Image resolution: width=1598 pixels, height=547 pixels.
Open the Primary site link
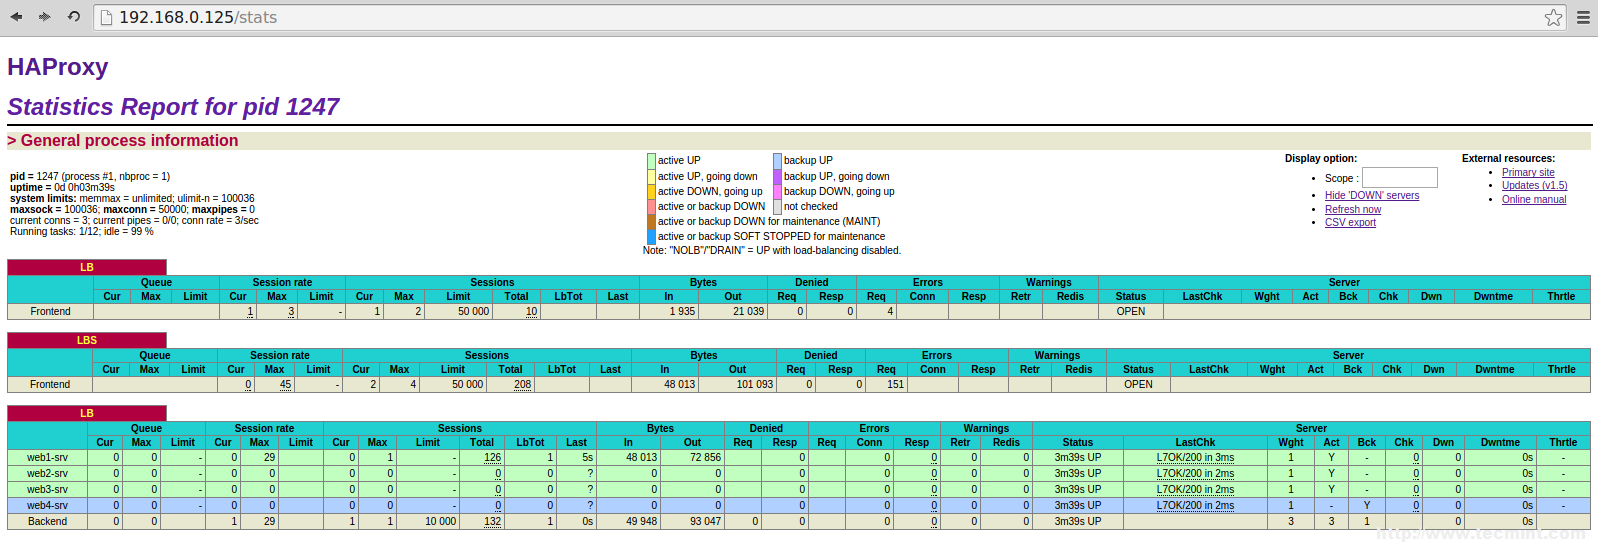point(1527,173)
